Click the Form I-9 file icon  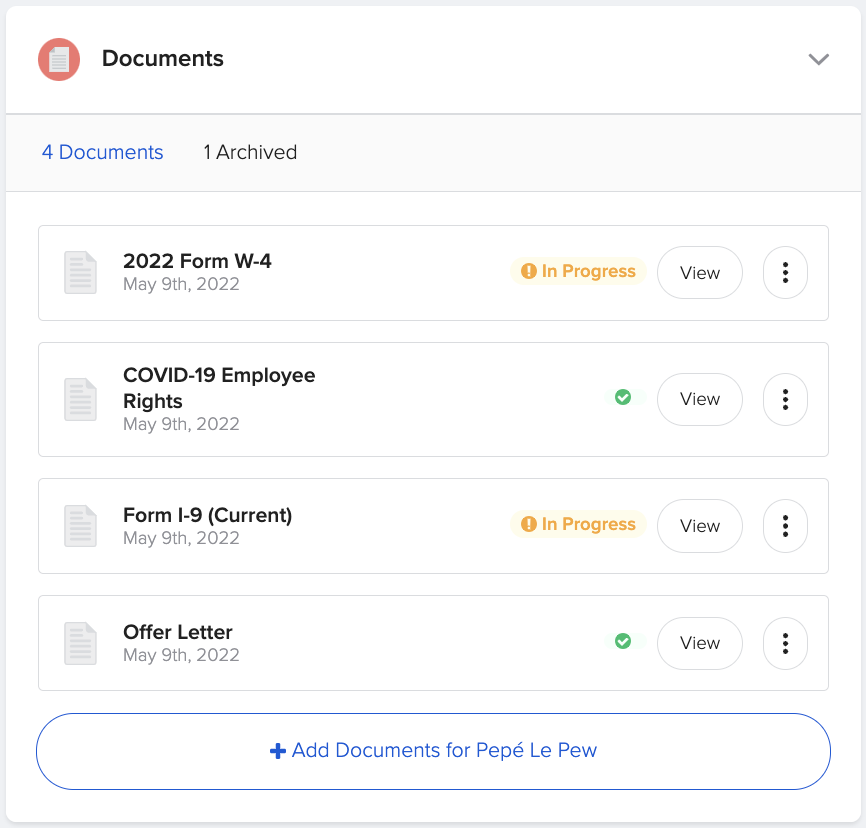coord(80,526)
